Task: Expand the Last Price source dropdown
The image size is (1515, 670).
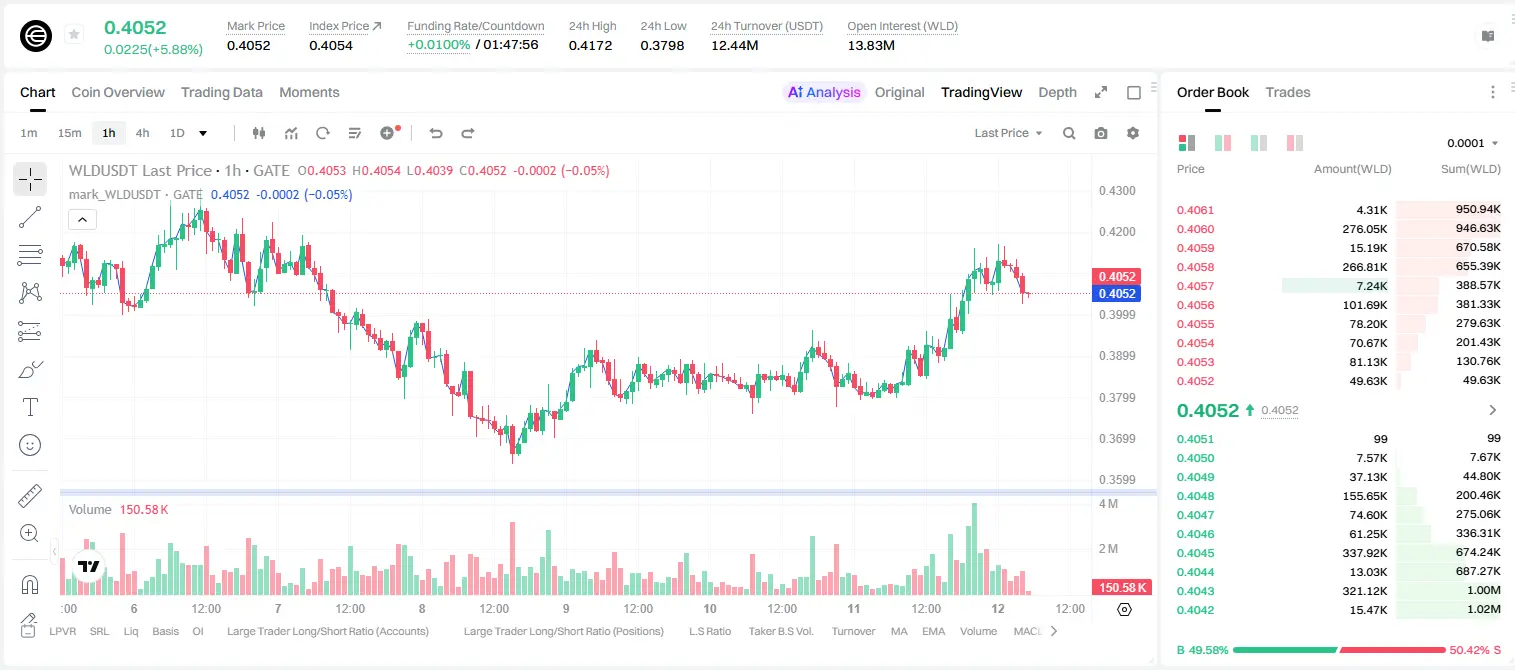Action: [1008, 133]
